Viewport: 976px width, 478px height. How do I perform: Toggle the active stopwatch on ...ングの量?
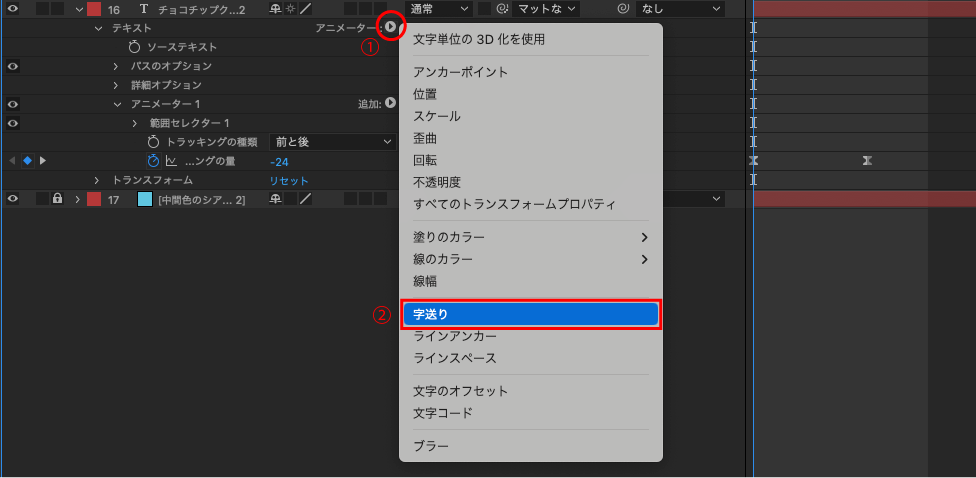[x=154, y=161]
